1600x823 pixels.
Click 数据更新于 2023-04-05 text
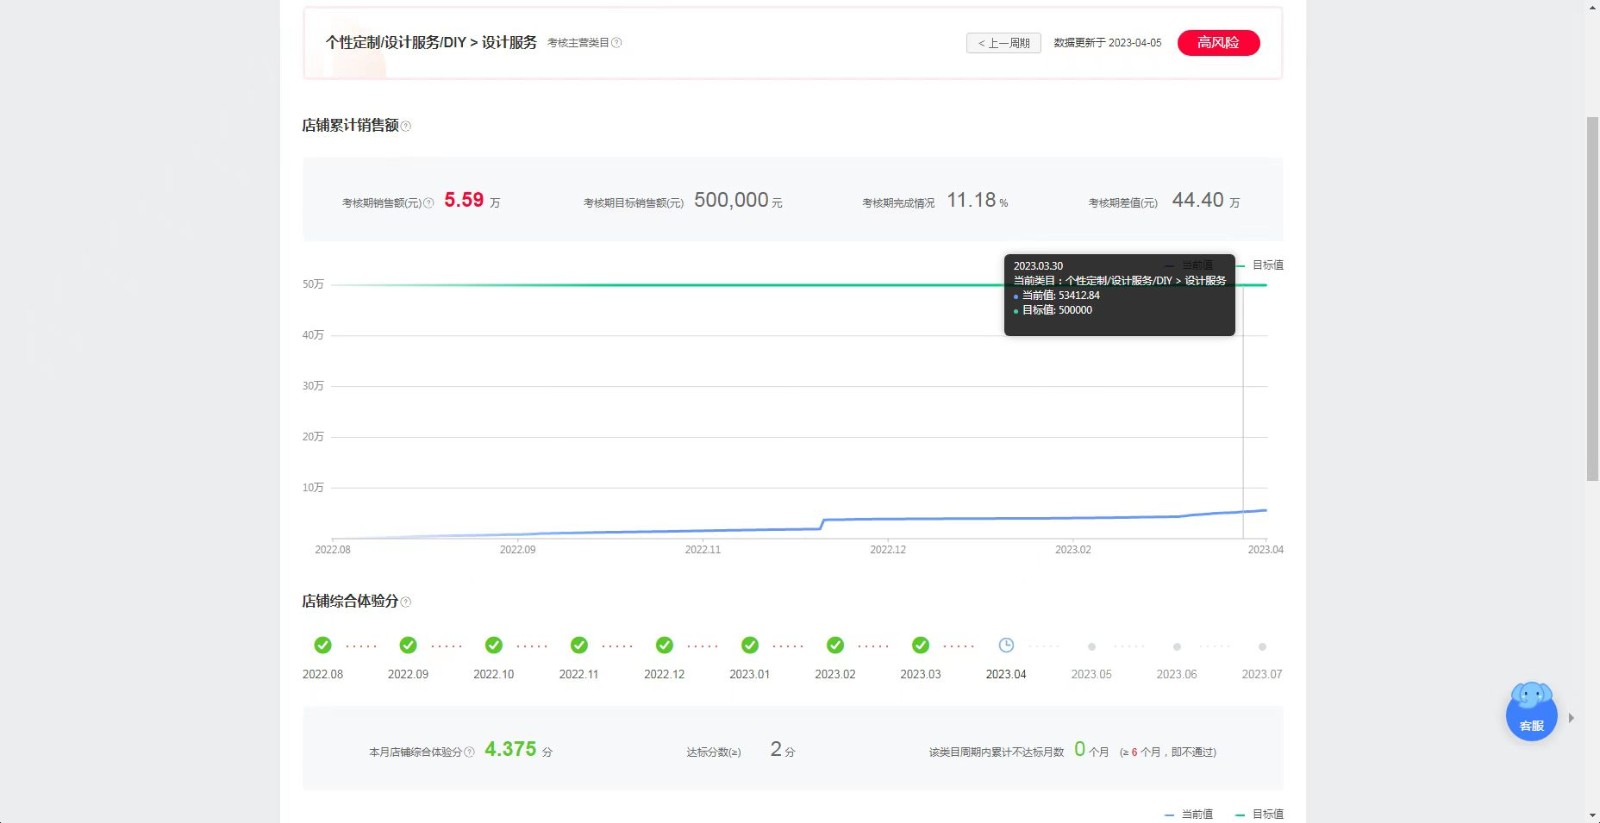1107,43
